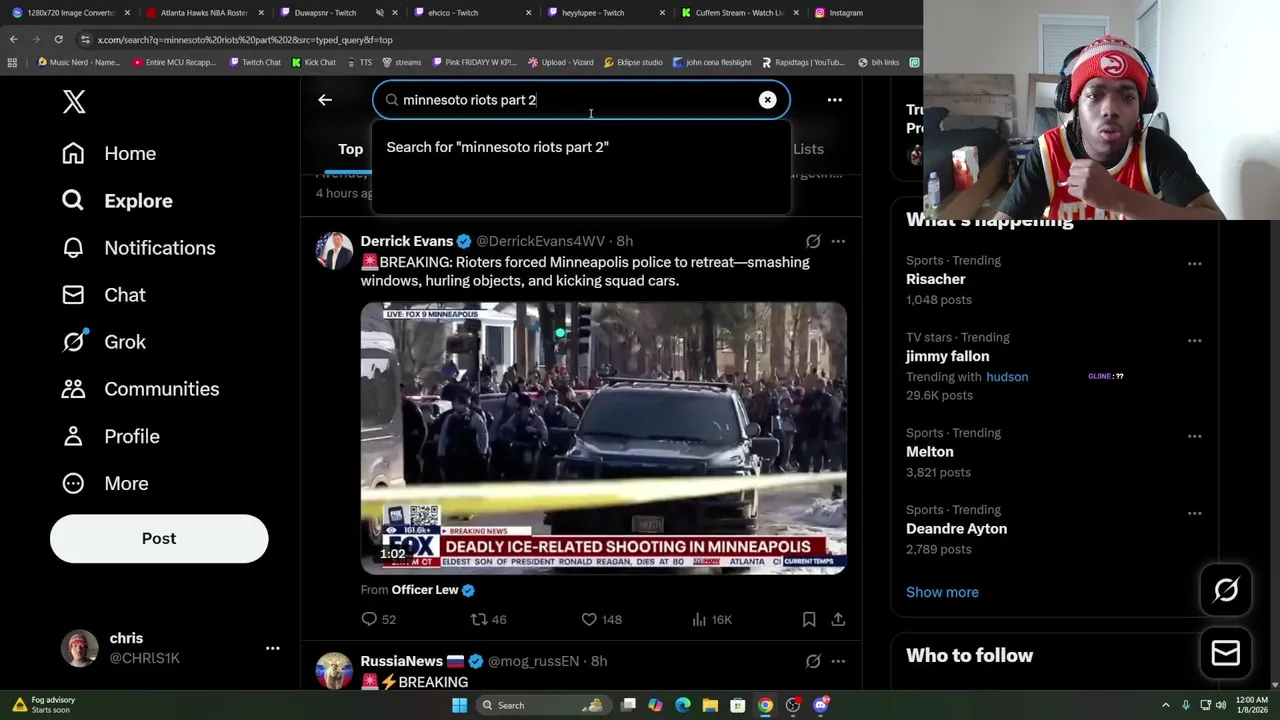This screenshot has width=1280, height=720.
Task: Go to the Explore section
Action: pyautogui.click(x=117, y=201)
